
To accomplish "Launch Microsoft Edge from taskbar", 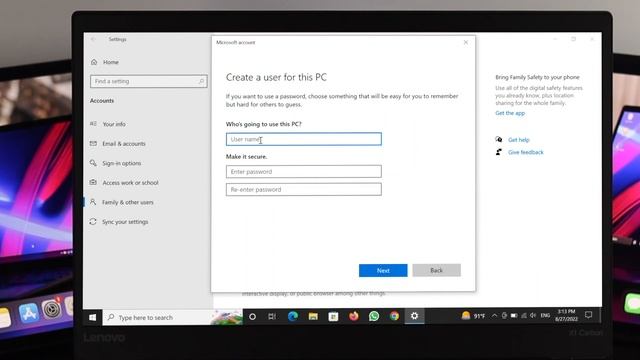I will click(x=292, y=316).
